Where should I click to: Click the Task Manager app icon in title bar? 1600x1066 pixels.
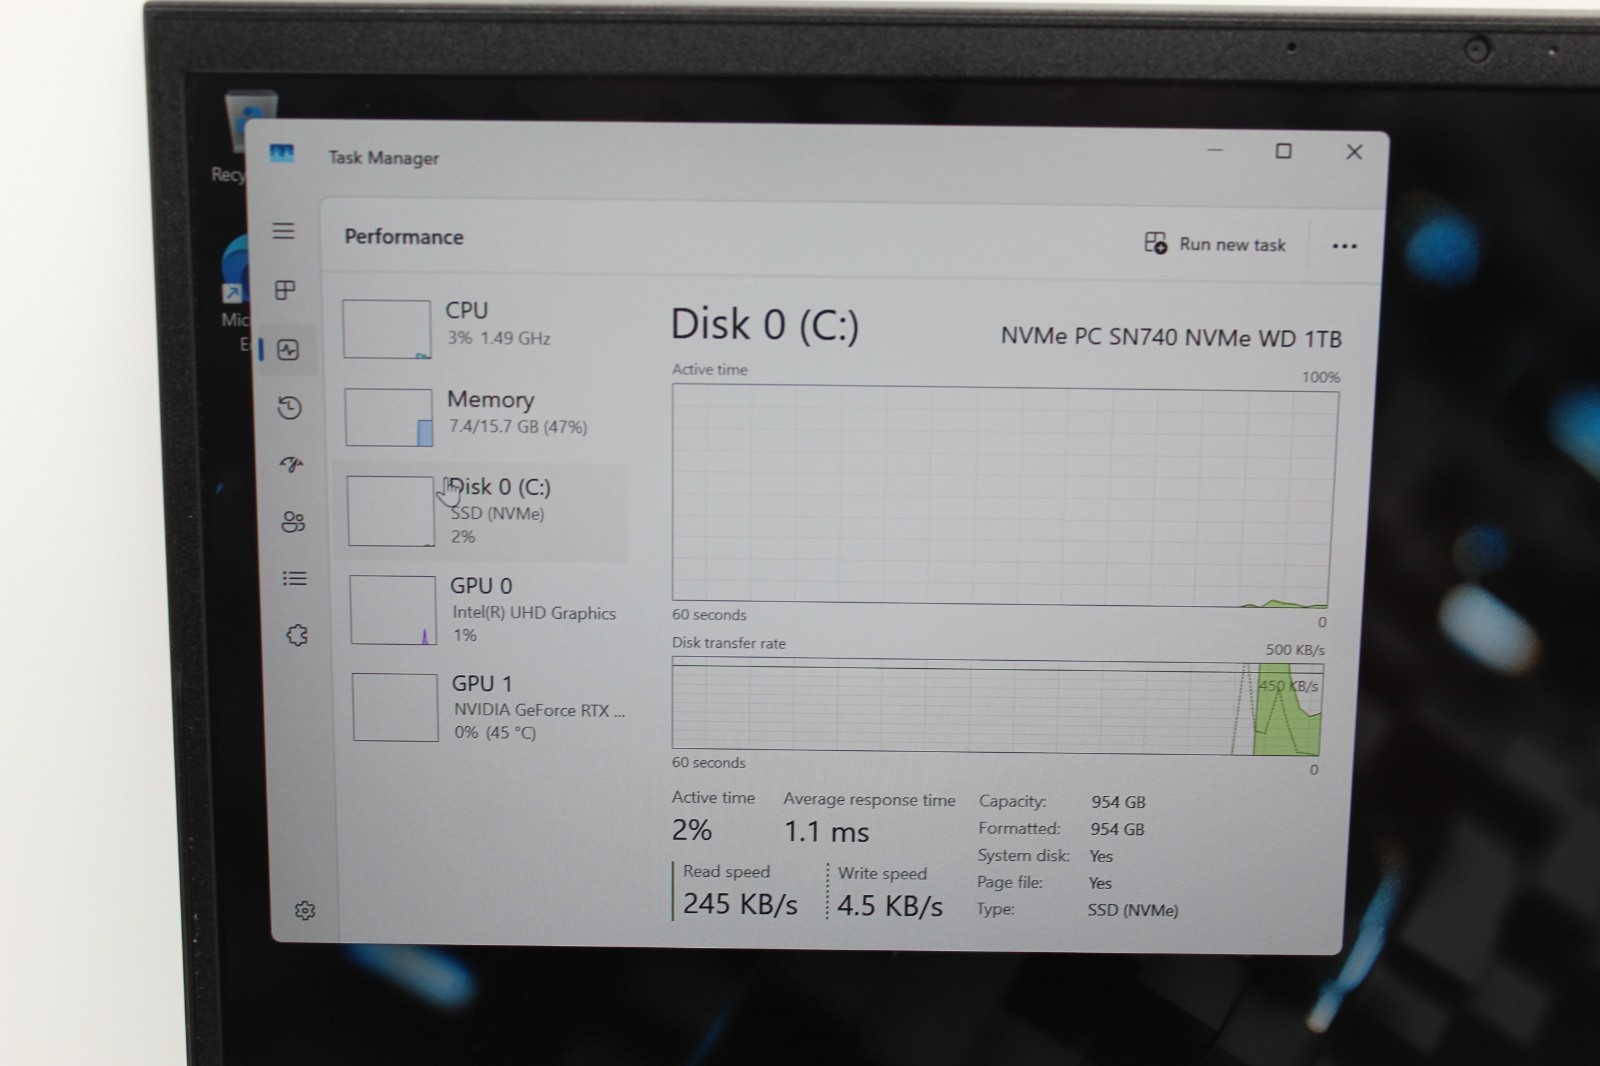click(x=282, y=153)
